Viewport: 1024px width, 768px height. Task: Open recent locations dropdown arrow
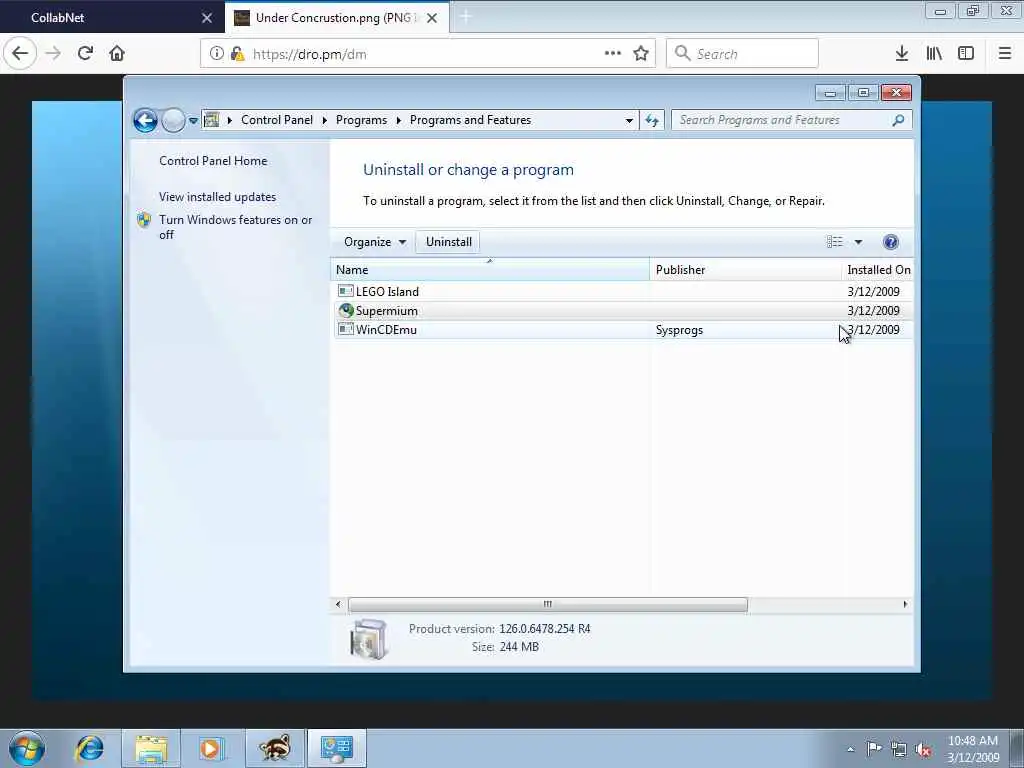pos(193,121)
